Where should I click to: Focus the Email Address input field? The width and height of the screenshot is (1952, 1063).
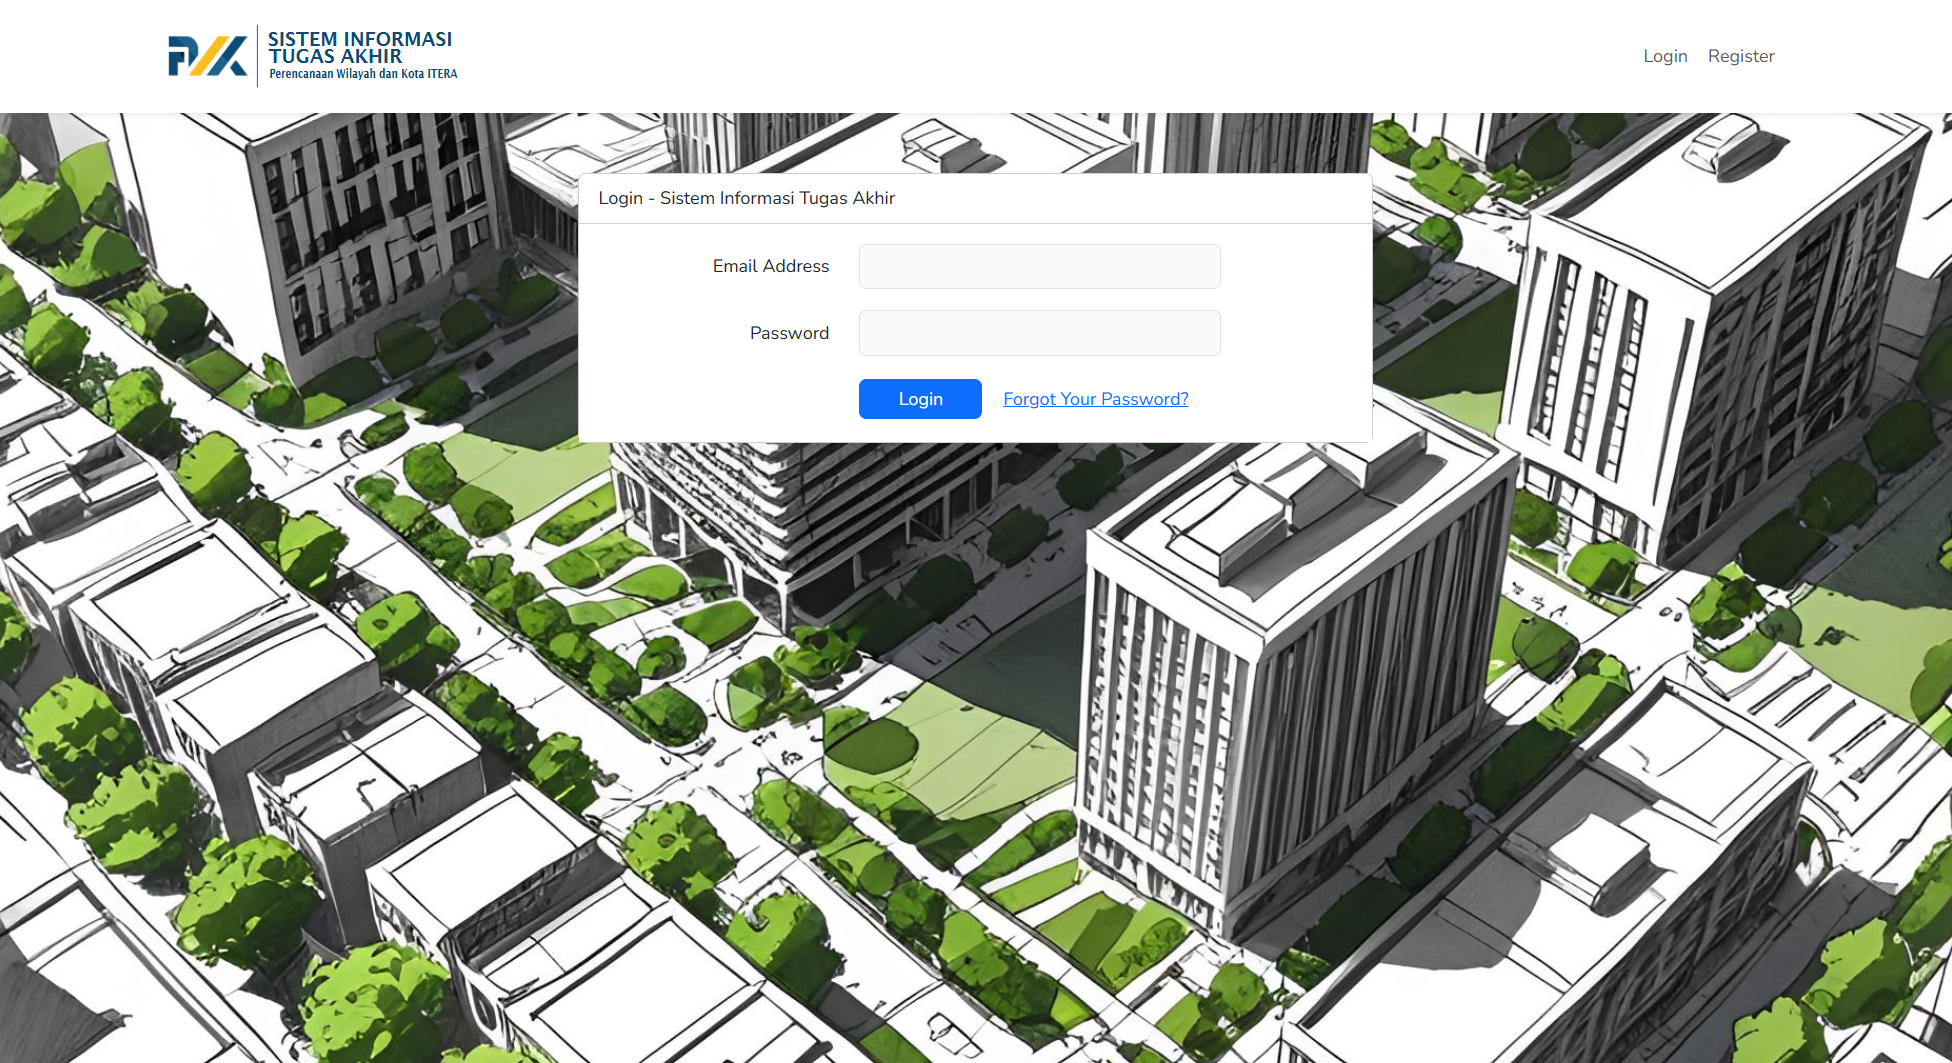point(1039,266)
